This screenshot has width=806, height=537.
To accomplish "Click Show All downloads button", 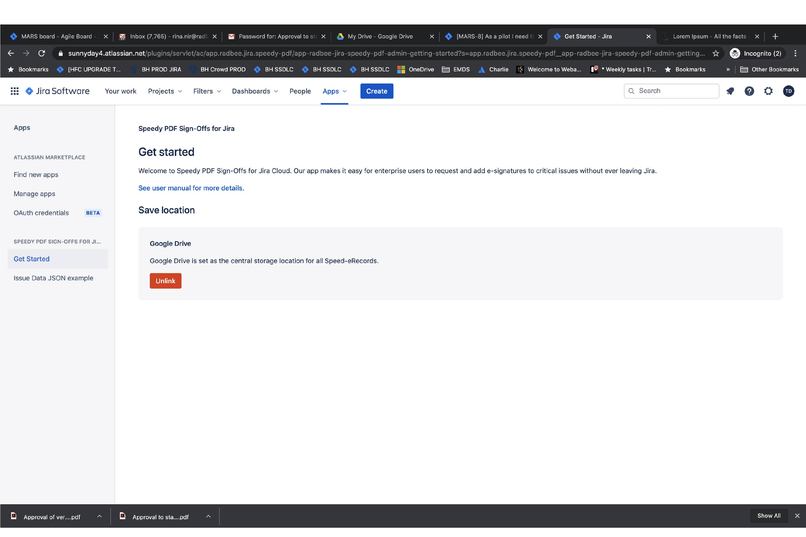I will click(x=768, y=515).
